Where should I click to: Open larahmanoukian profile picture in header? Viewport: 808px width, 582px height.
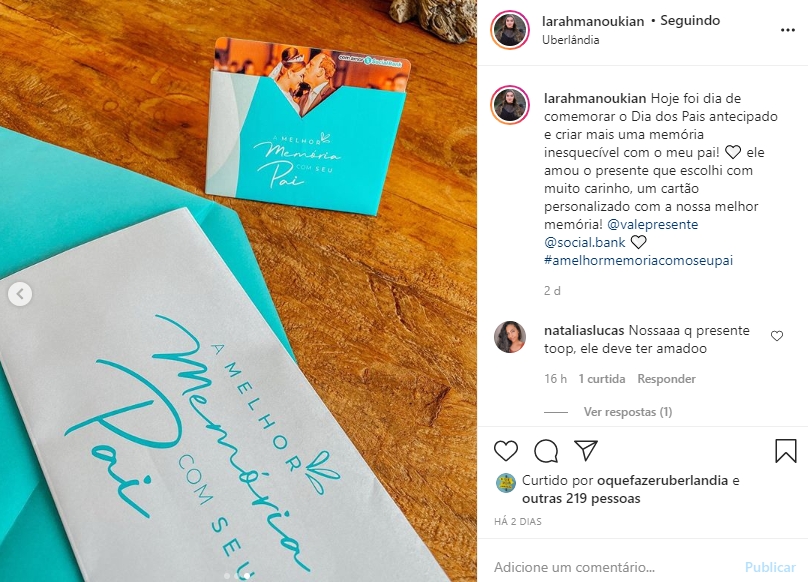(x=510, y=30)
